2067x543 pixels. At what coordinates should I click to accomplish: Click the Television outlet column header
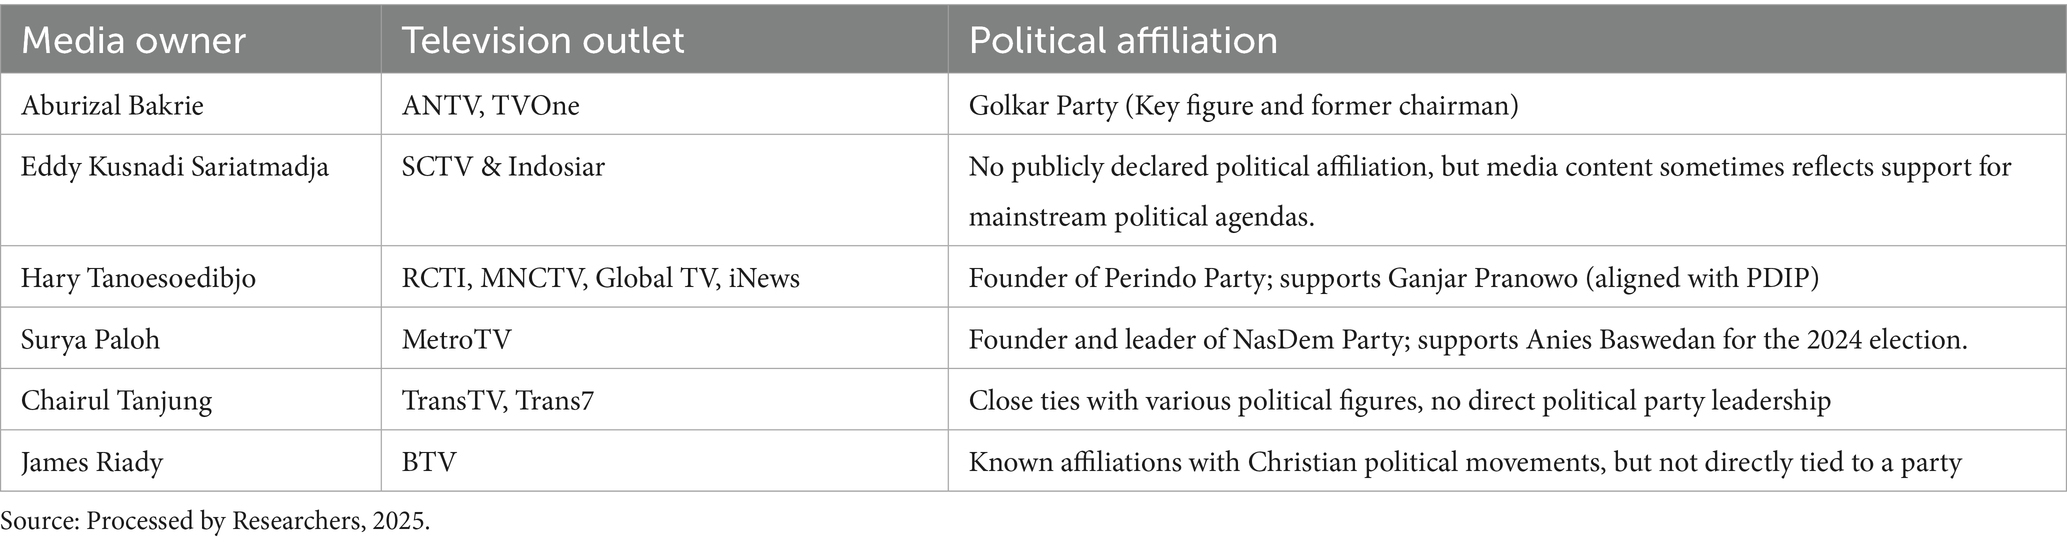pyautogui.click(x=543, y=40)
